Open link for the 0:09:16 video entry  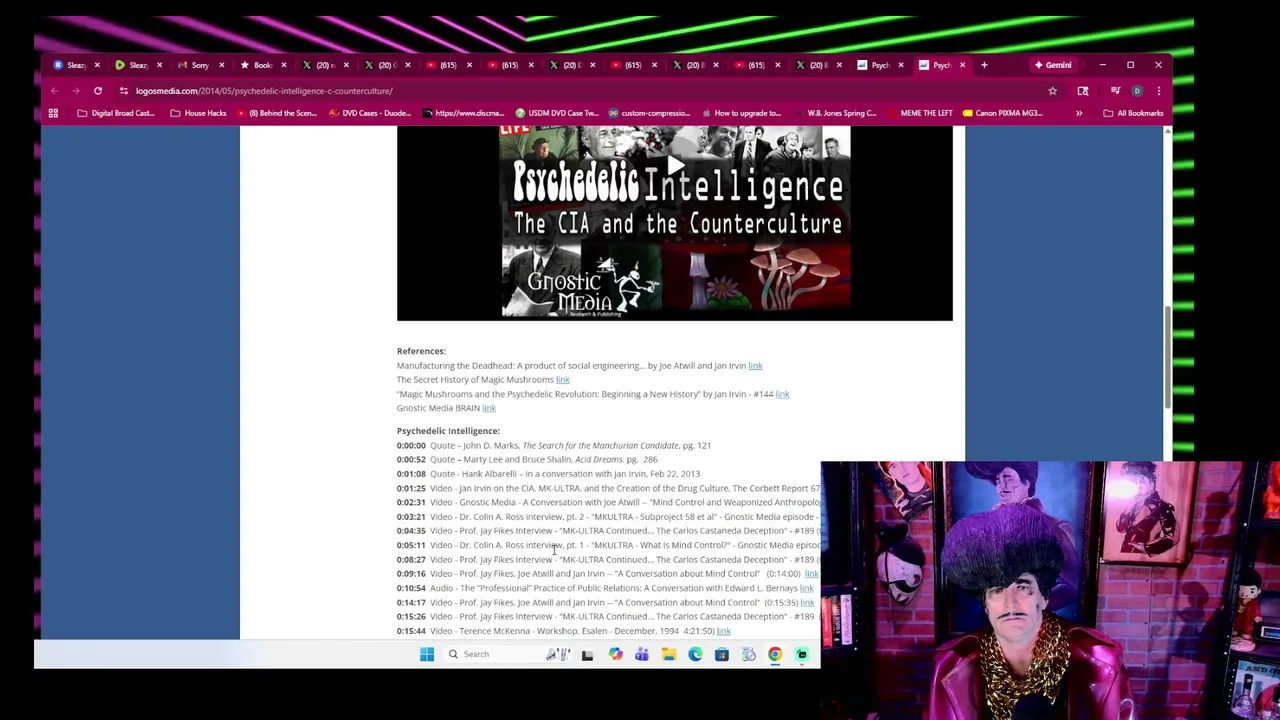pos(811,574)
